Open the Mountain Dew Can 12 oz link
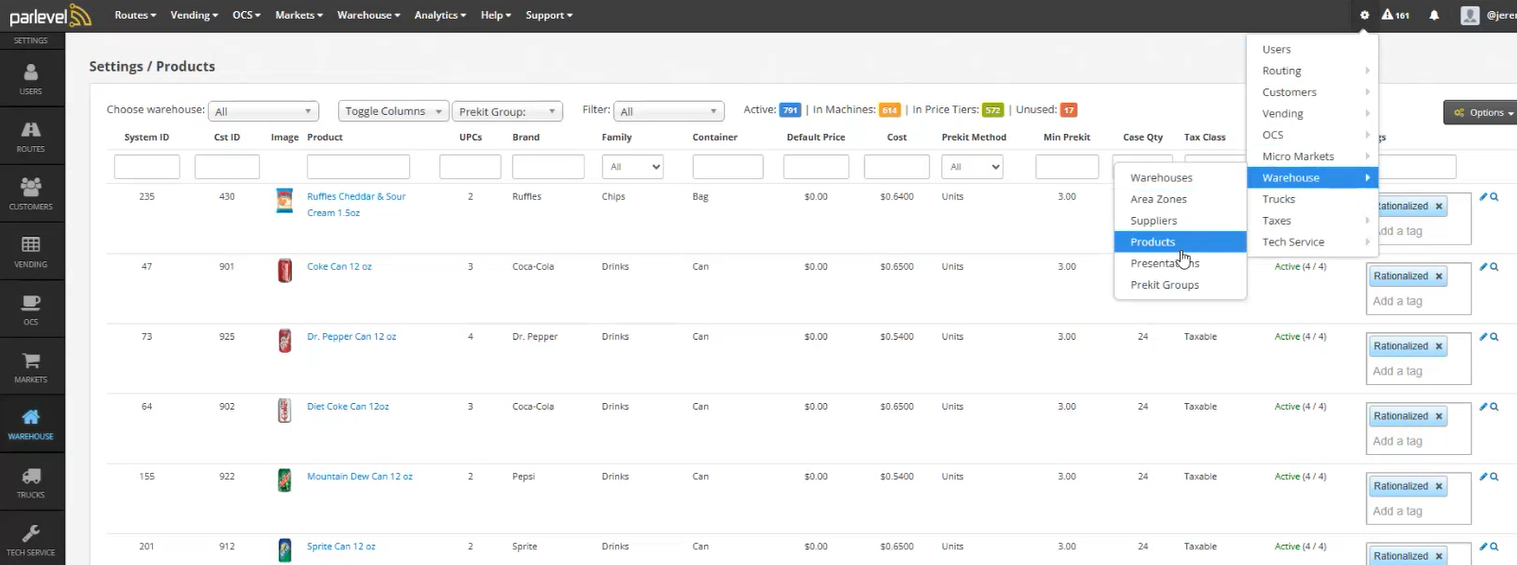The image size is (1517, 565). [359, 477]
